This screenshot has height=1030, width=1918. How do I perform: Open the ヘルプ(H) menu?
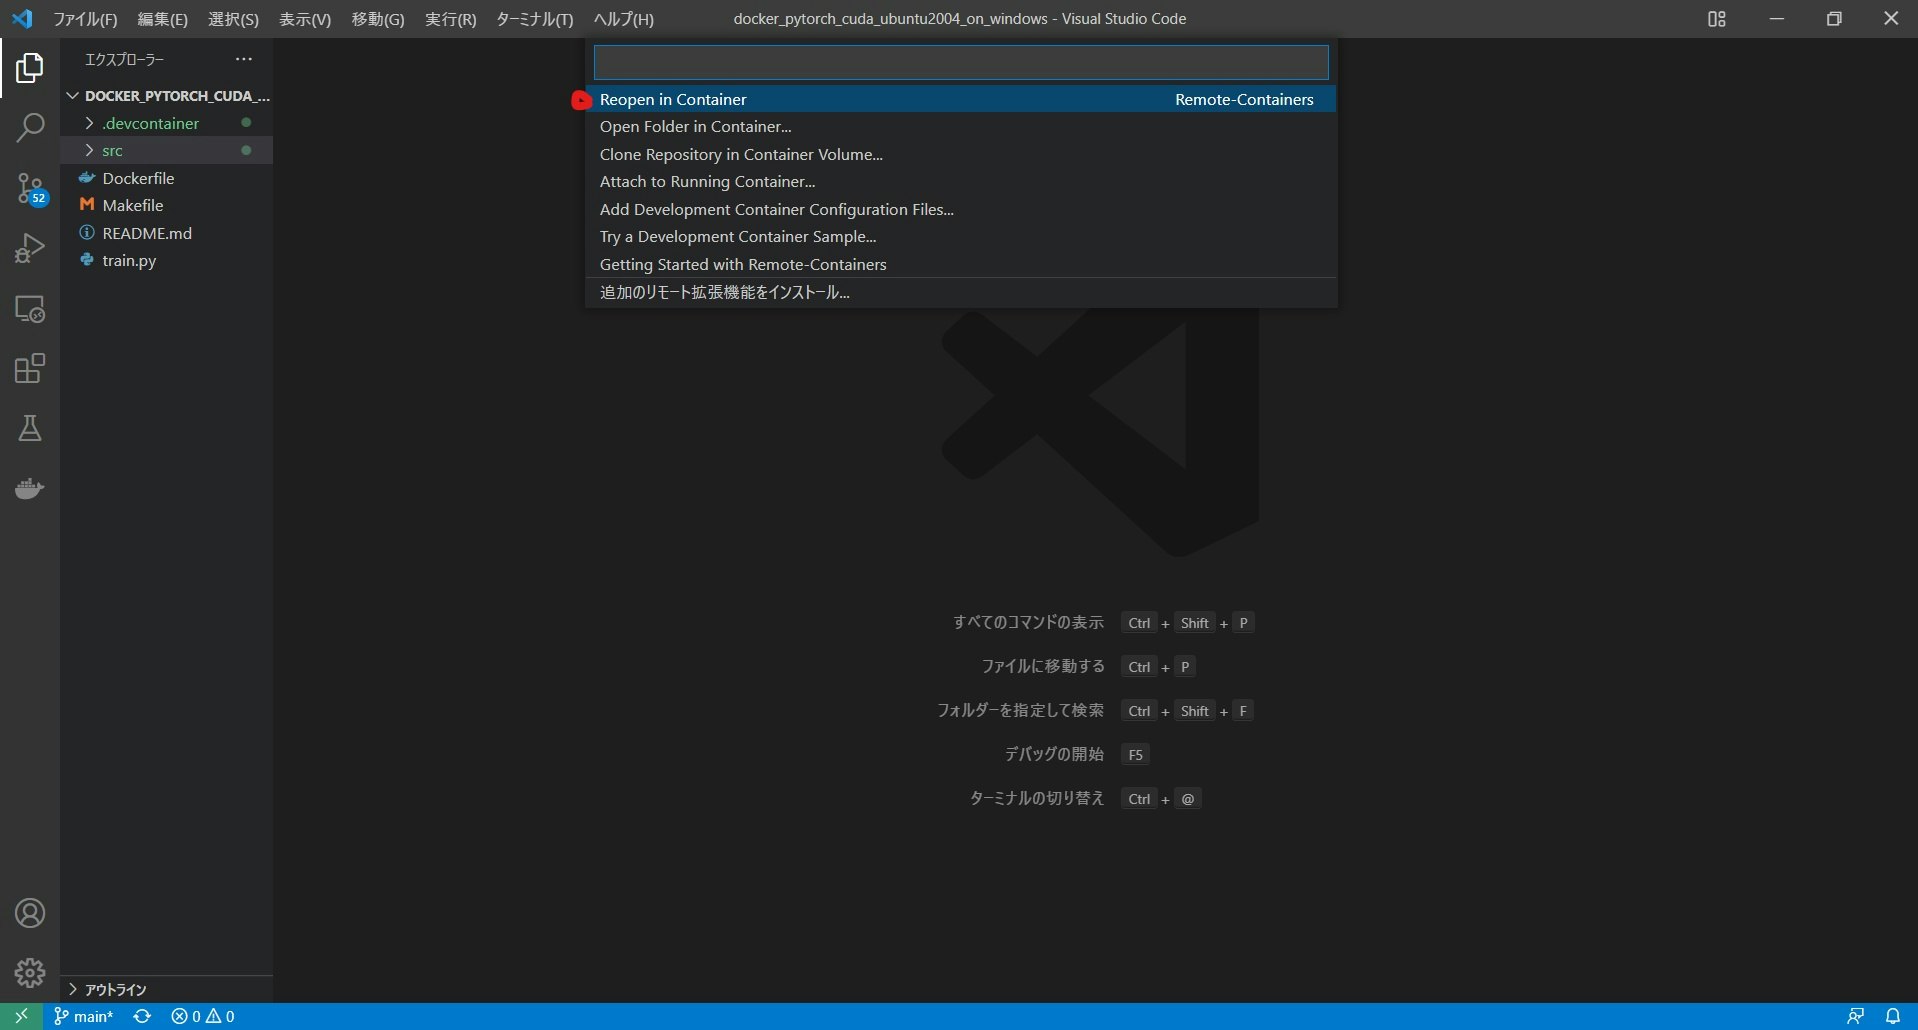coord(624,19)
